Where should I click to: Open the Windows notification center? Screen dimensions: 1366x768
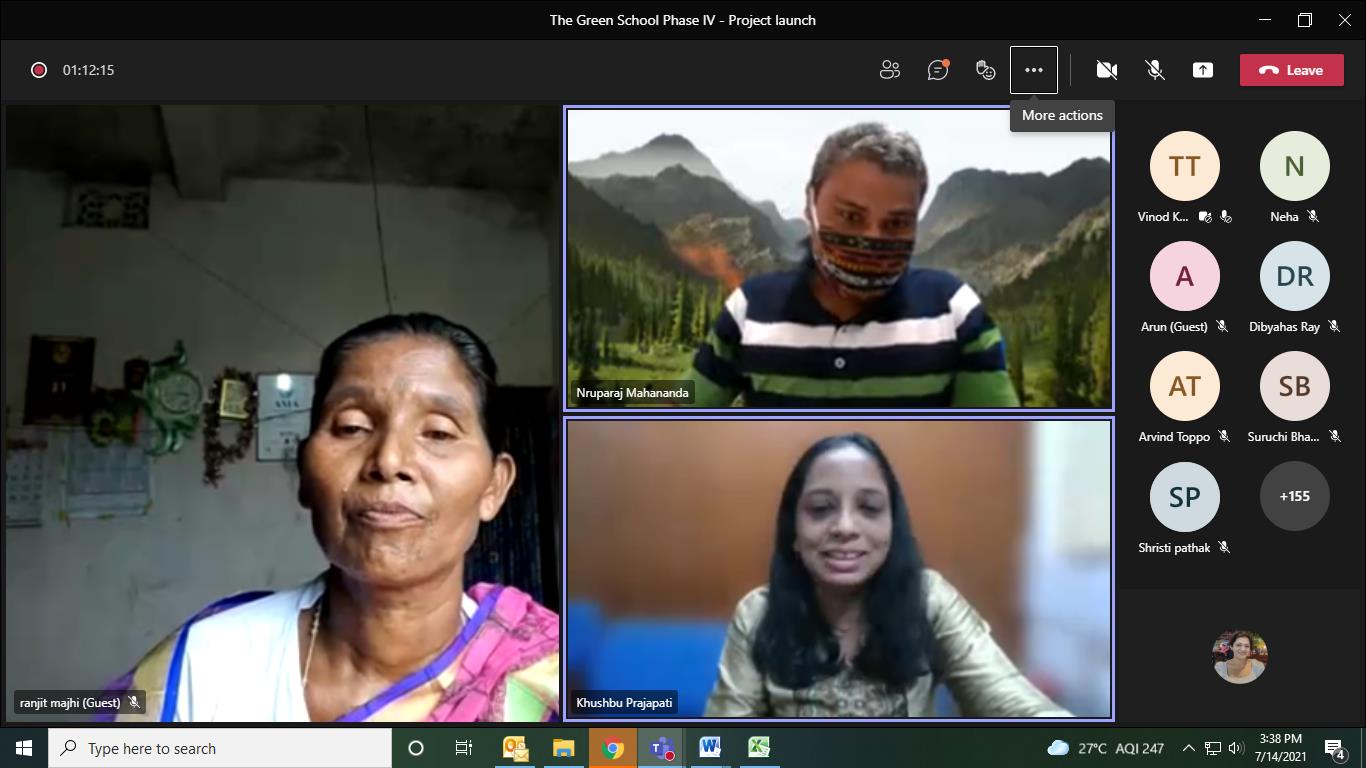(1335, 748)
